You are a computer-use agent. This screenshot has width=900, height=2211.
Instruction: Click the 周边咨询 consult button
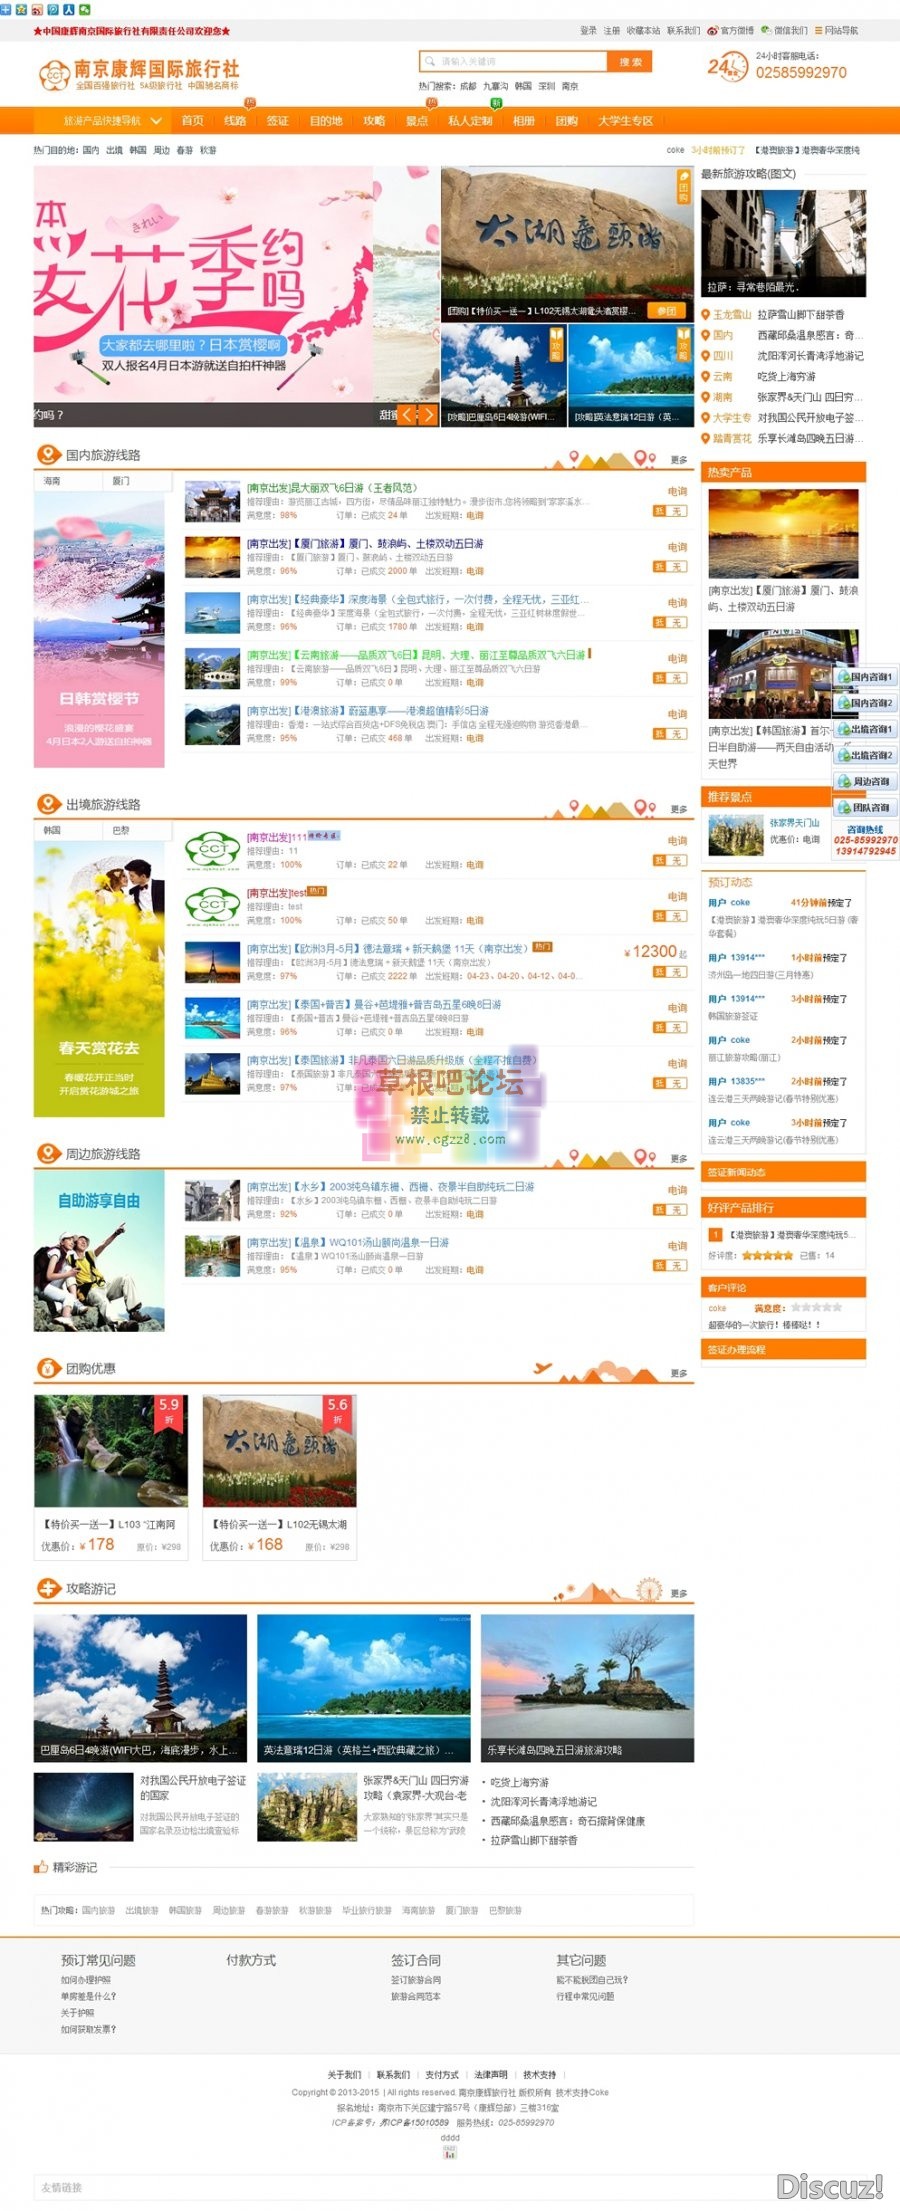point(866,781)
